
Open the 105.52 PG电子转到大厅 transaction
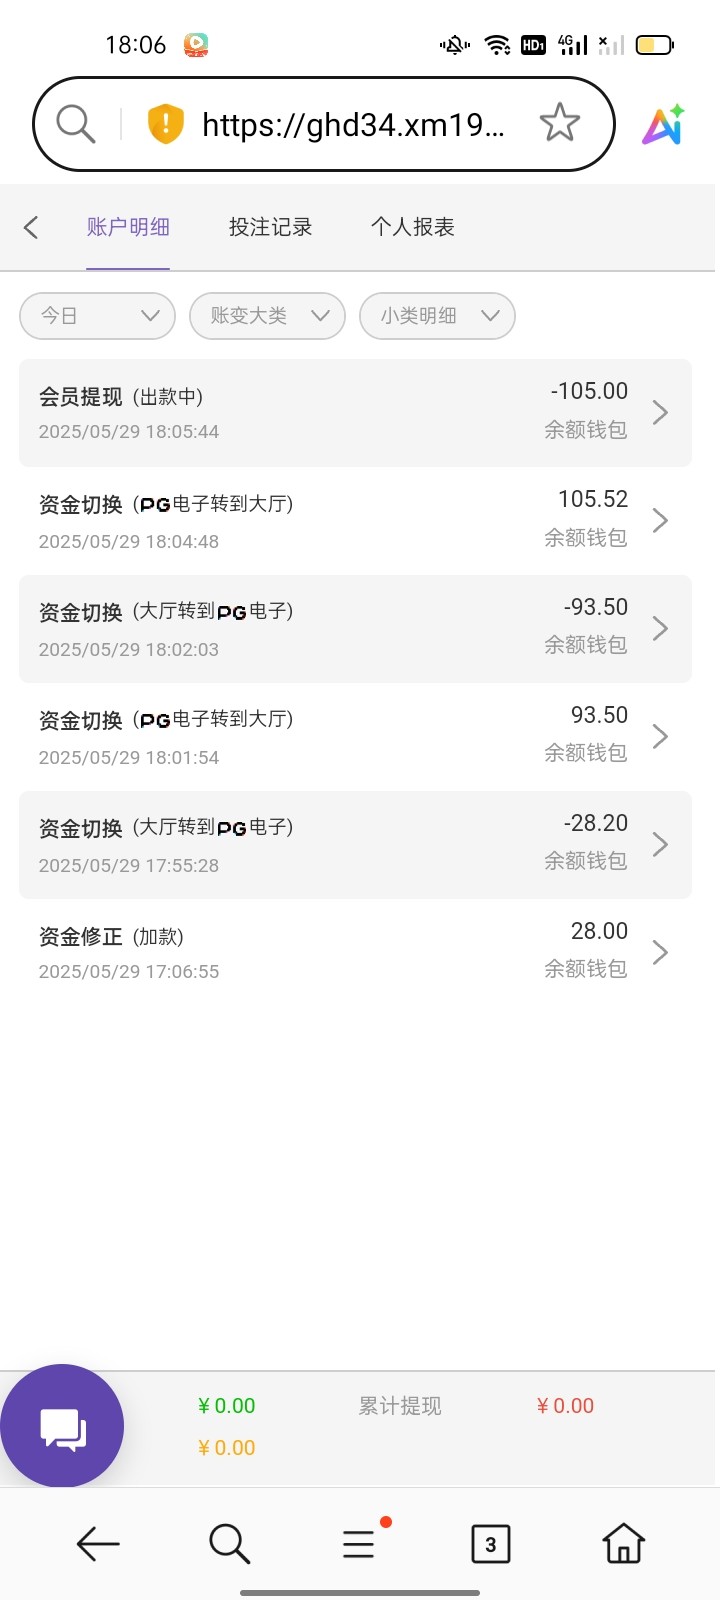point(355,520)
